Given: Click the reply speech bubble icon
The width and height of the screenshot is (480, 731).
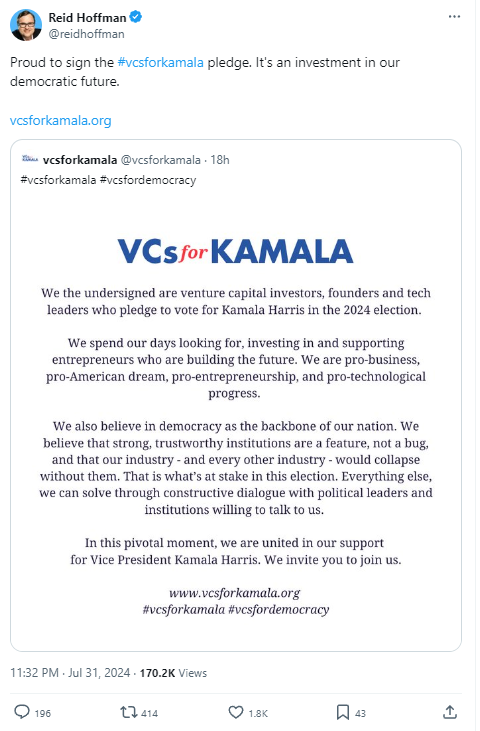Looking at the screenshot, I should 22,712.
